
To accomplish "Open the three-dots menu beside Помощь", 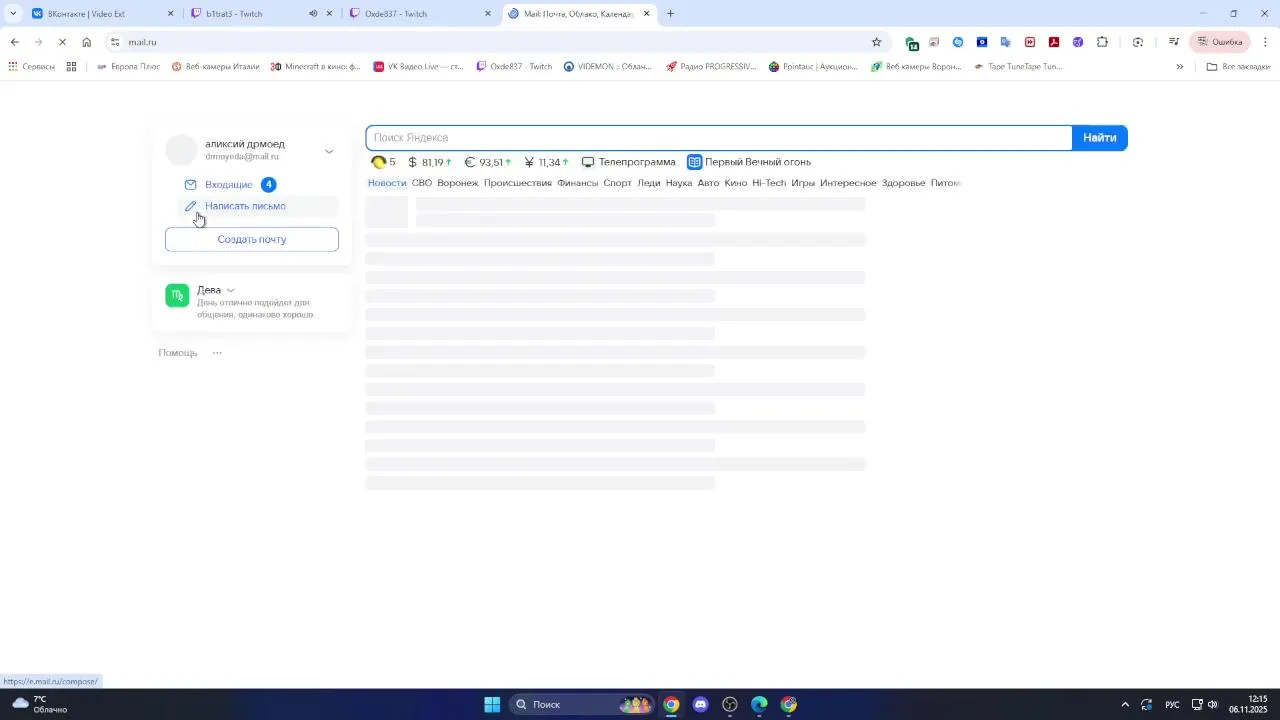I will pos(217,353).
